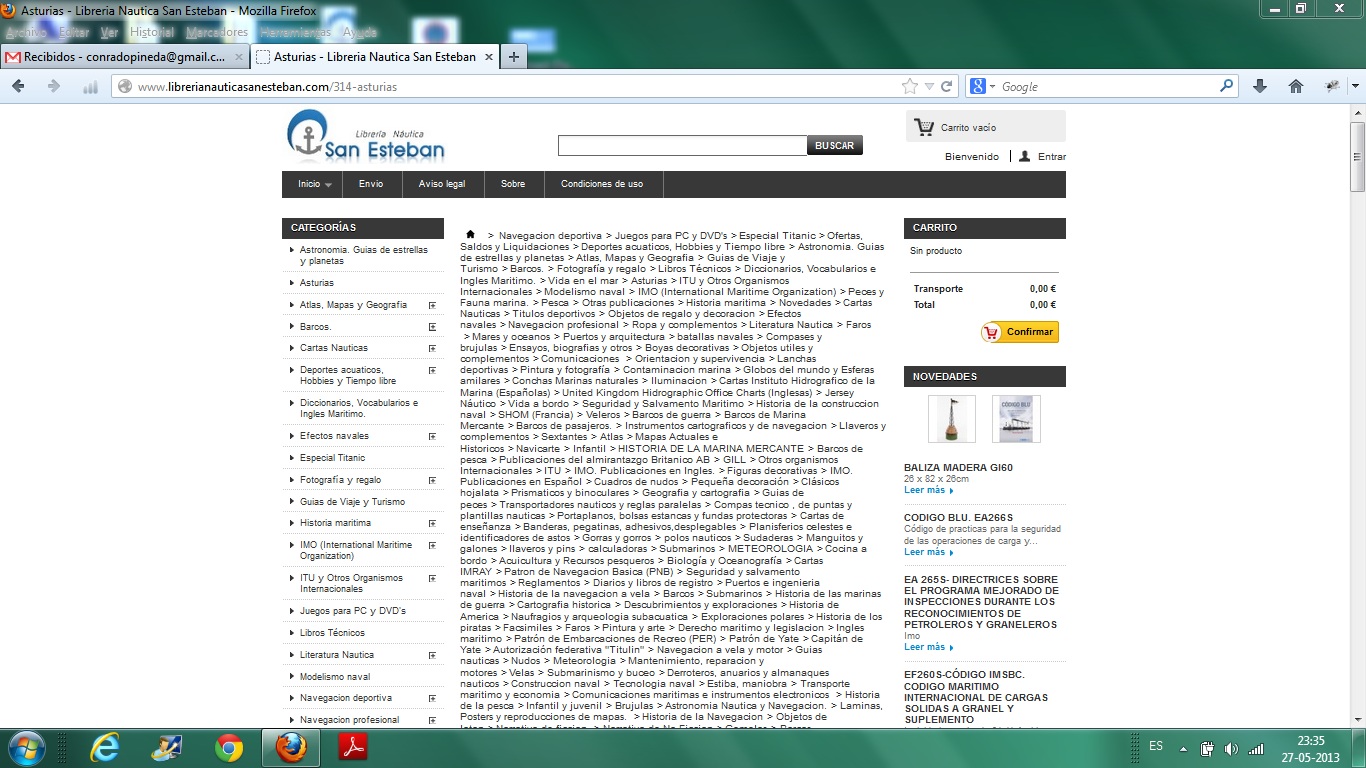Click the site identity icon in the address bar
This screenshot has width=1366, height=768.
124,87
